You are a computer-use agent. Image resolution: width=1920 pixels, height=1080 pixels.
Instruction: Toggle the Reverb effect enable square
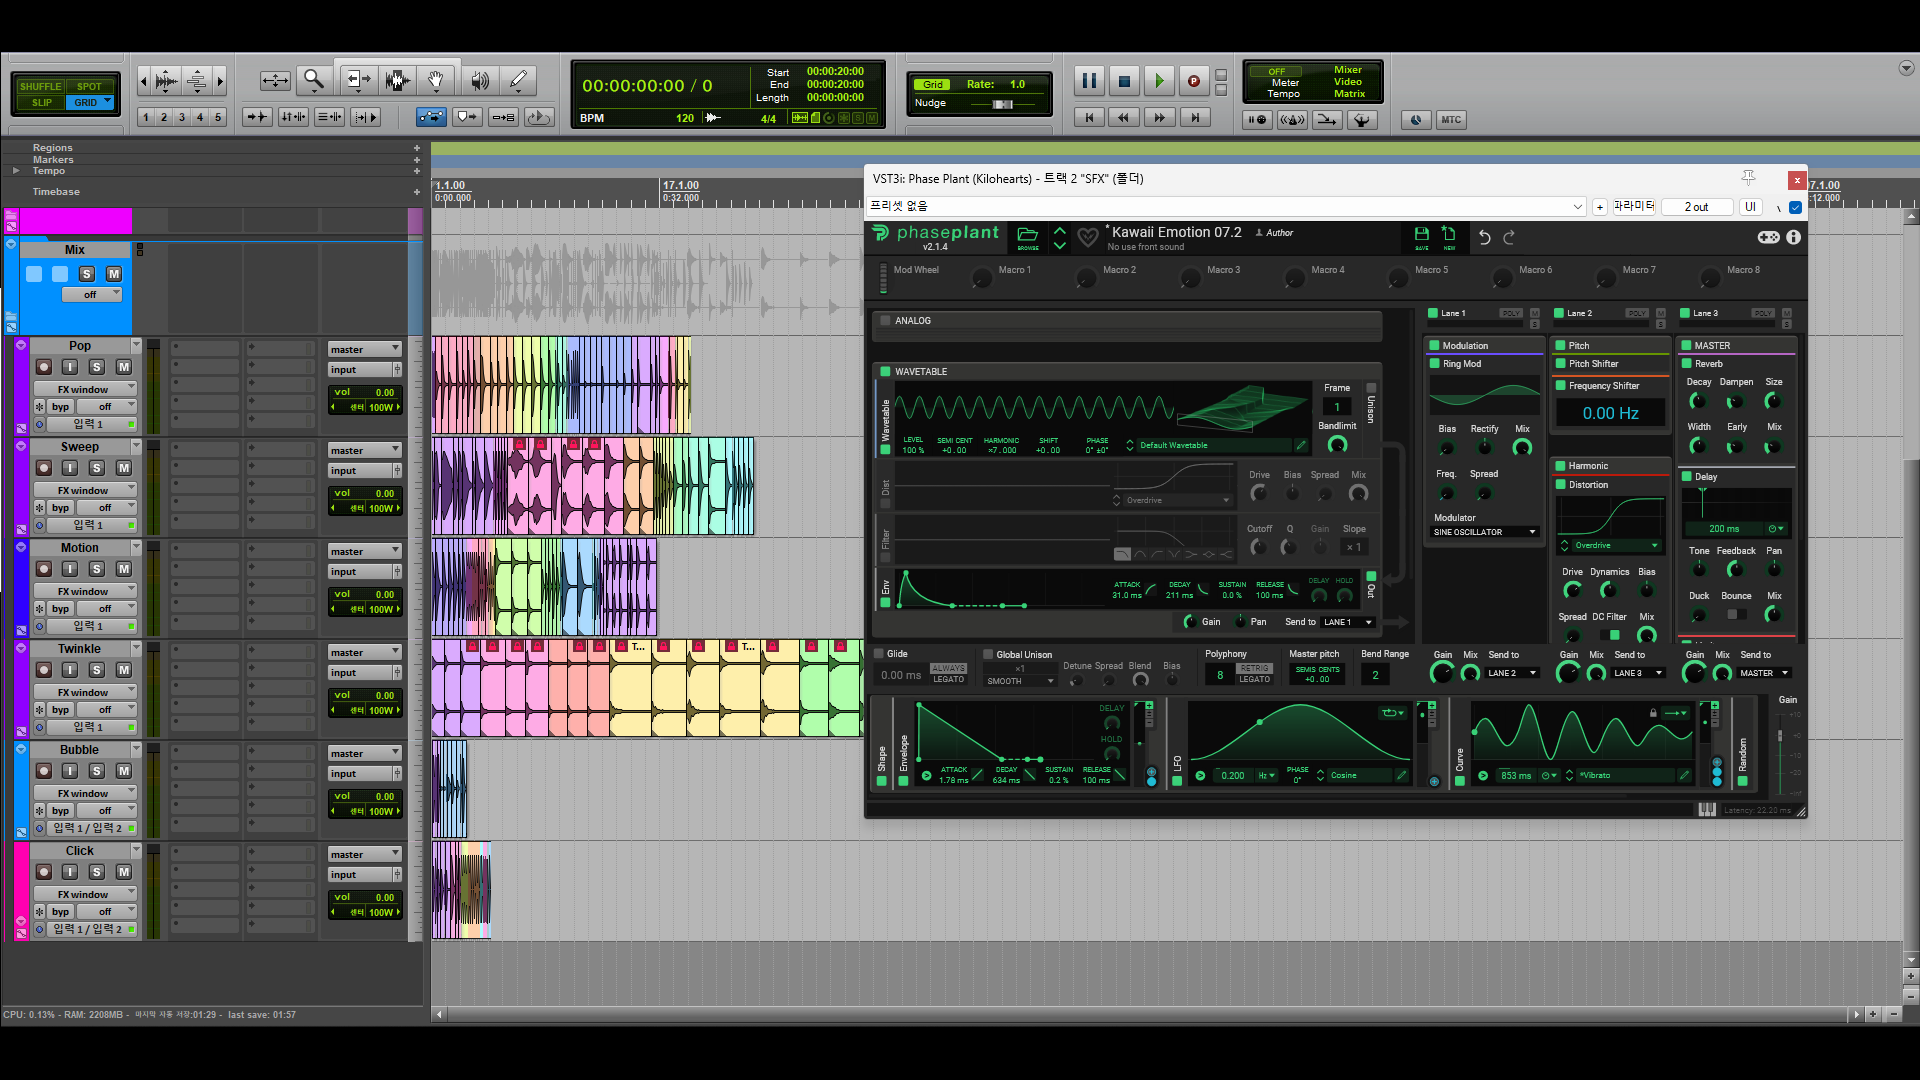(1687, 364)
